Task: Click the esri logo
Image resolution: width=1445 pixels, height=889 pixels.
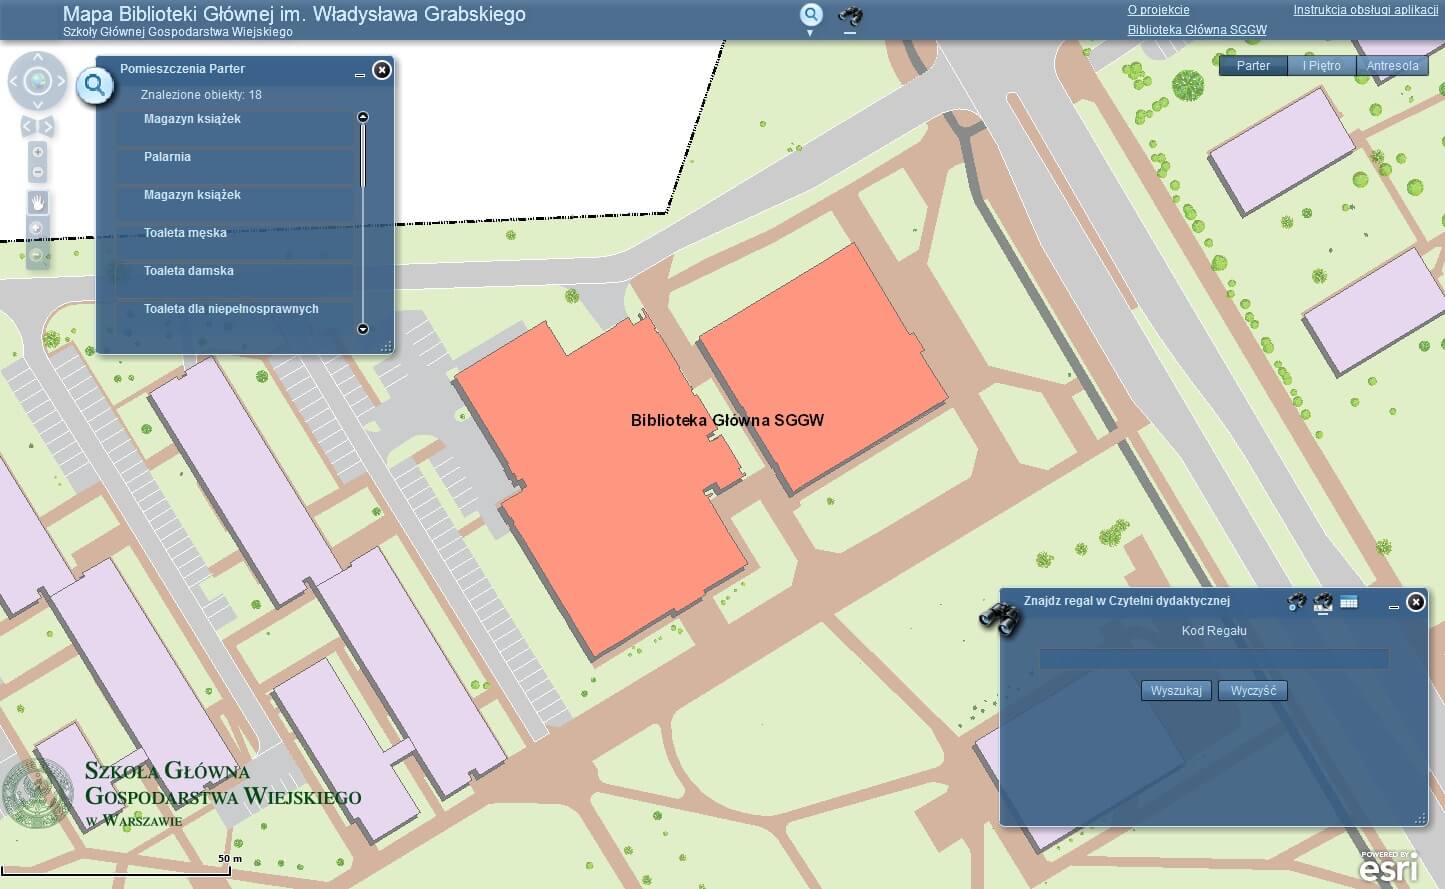Action: (1388, 867)
